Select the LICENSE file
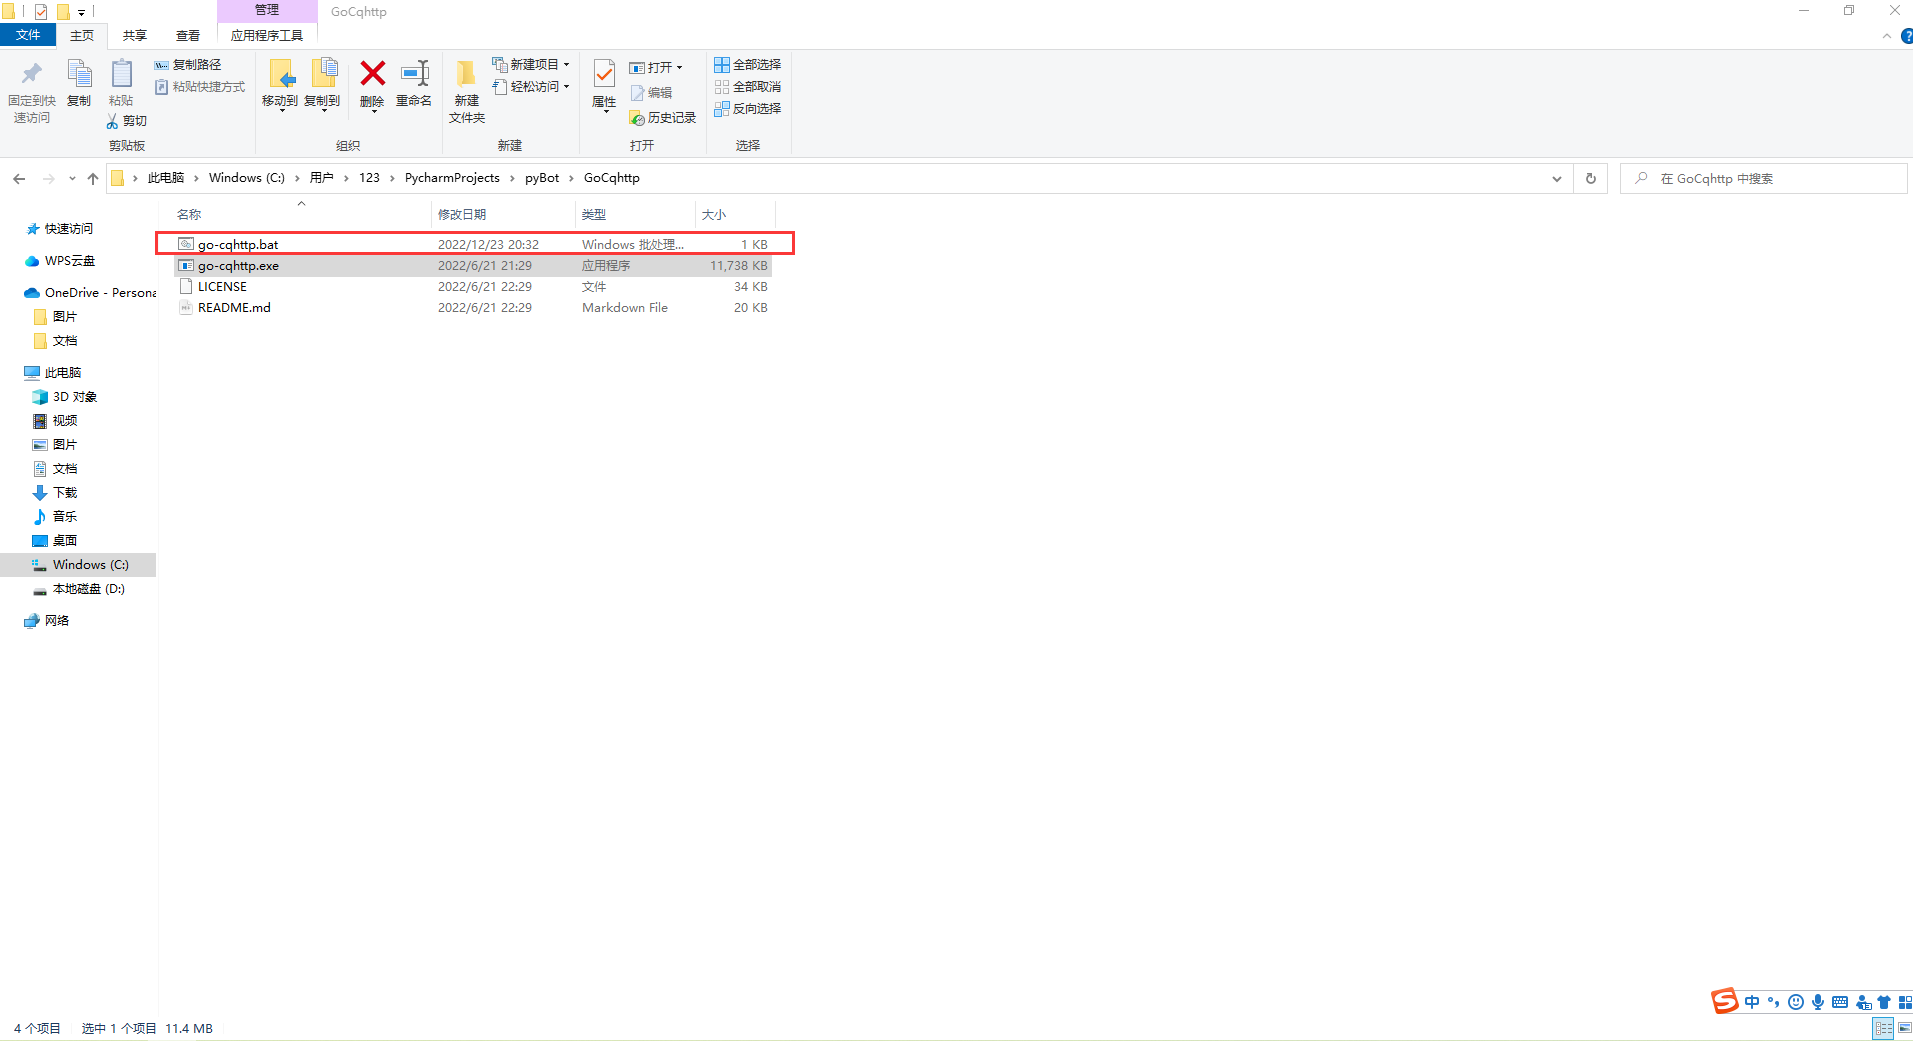 (474, 287)
